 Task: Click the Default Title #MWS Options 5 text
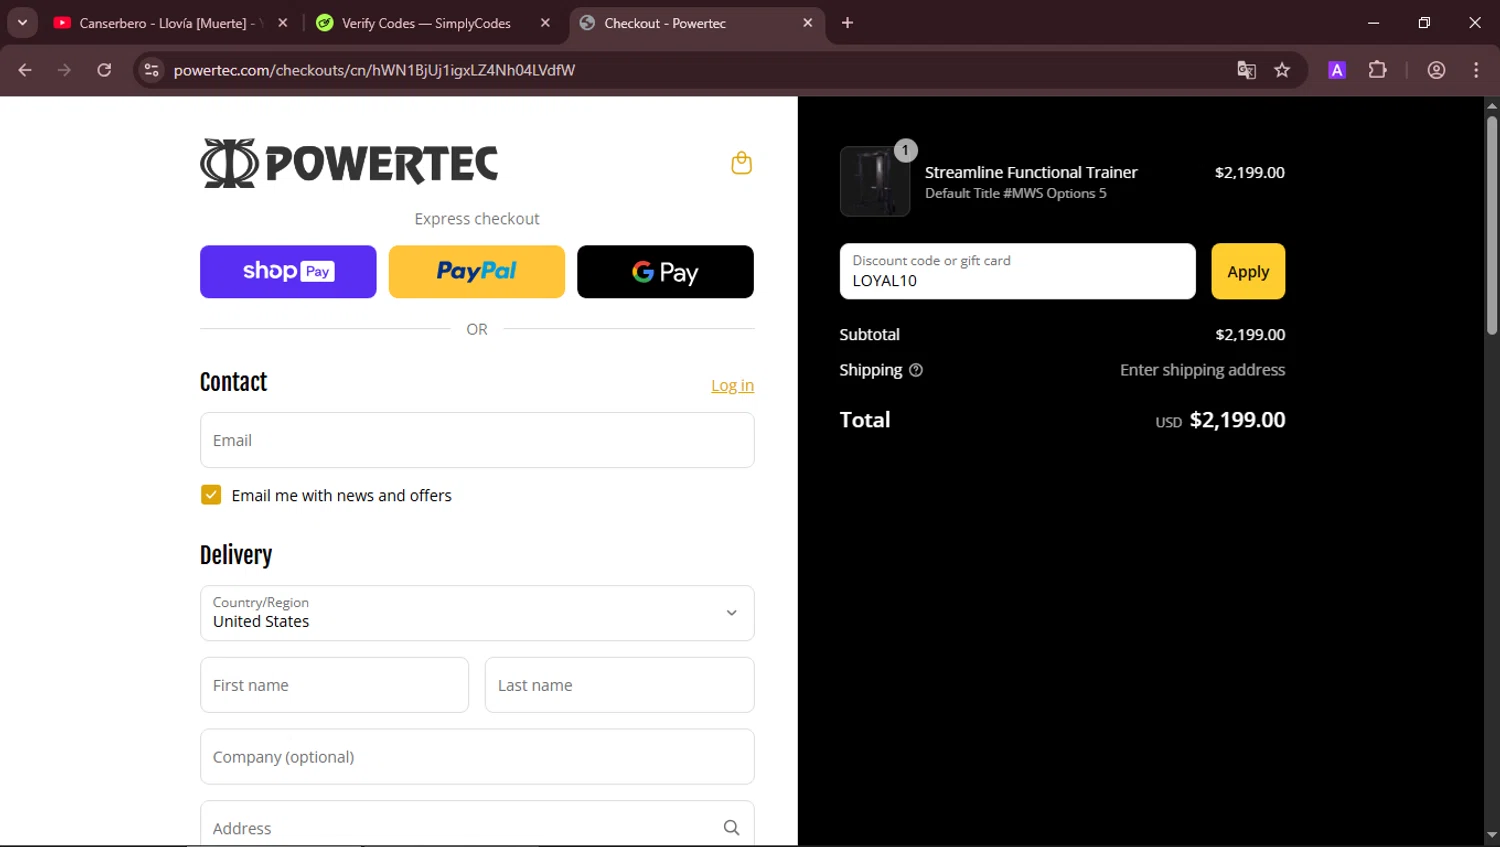[1015, 194]
